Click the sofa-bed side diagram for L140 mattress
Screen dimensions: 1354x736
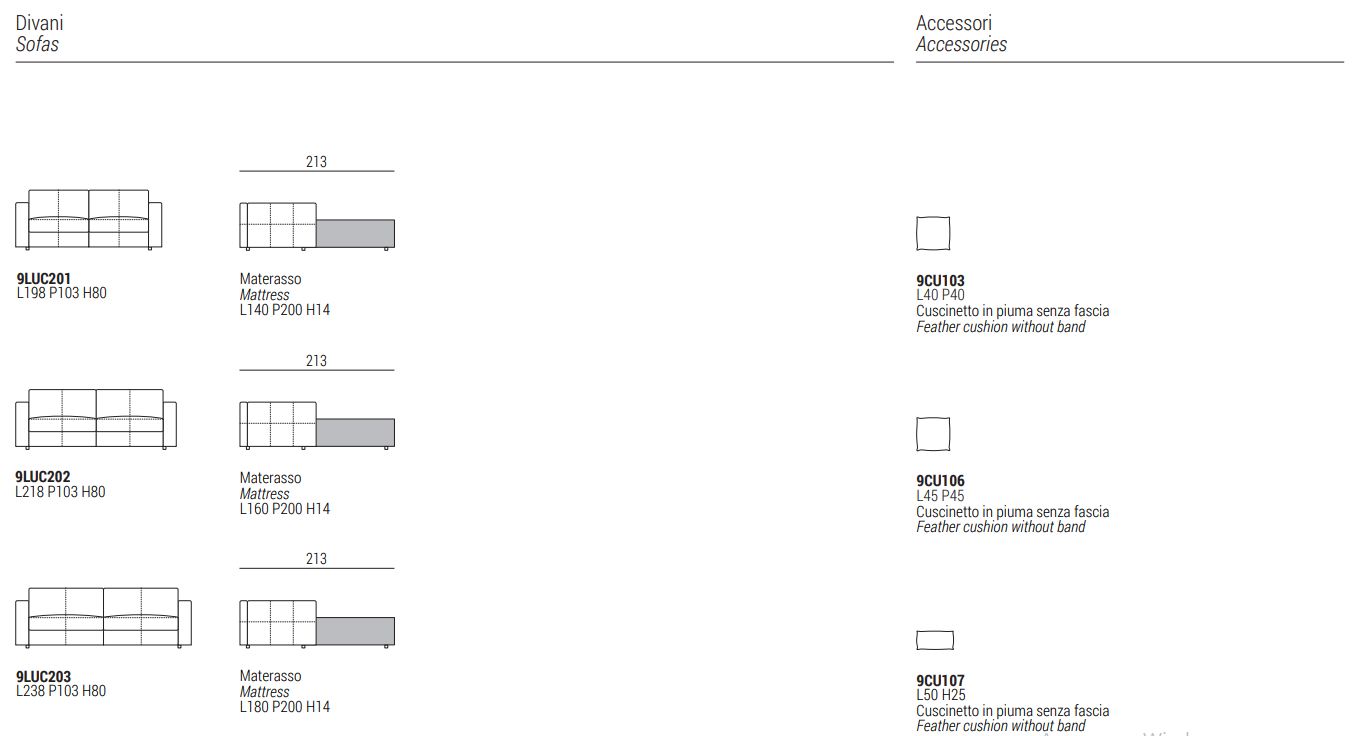click(x=317, y=225)
